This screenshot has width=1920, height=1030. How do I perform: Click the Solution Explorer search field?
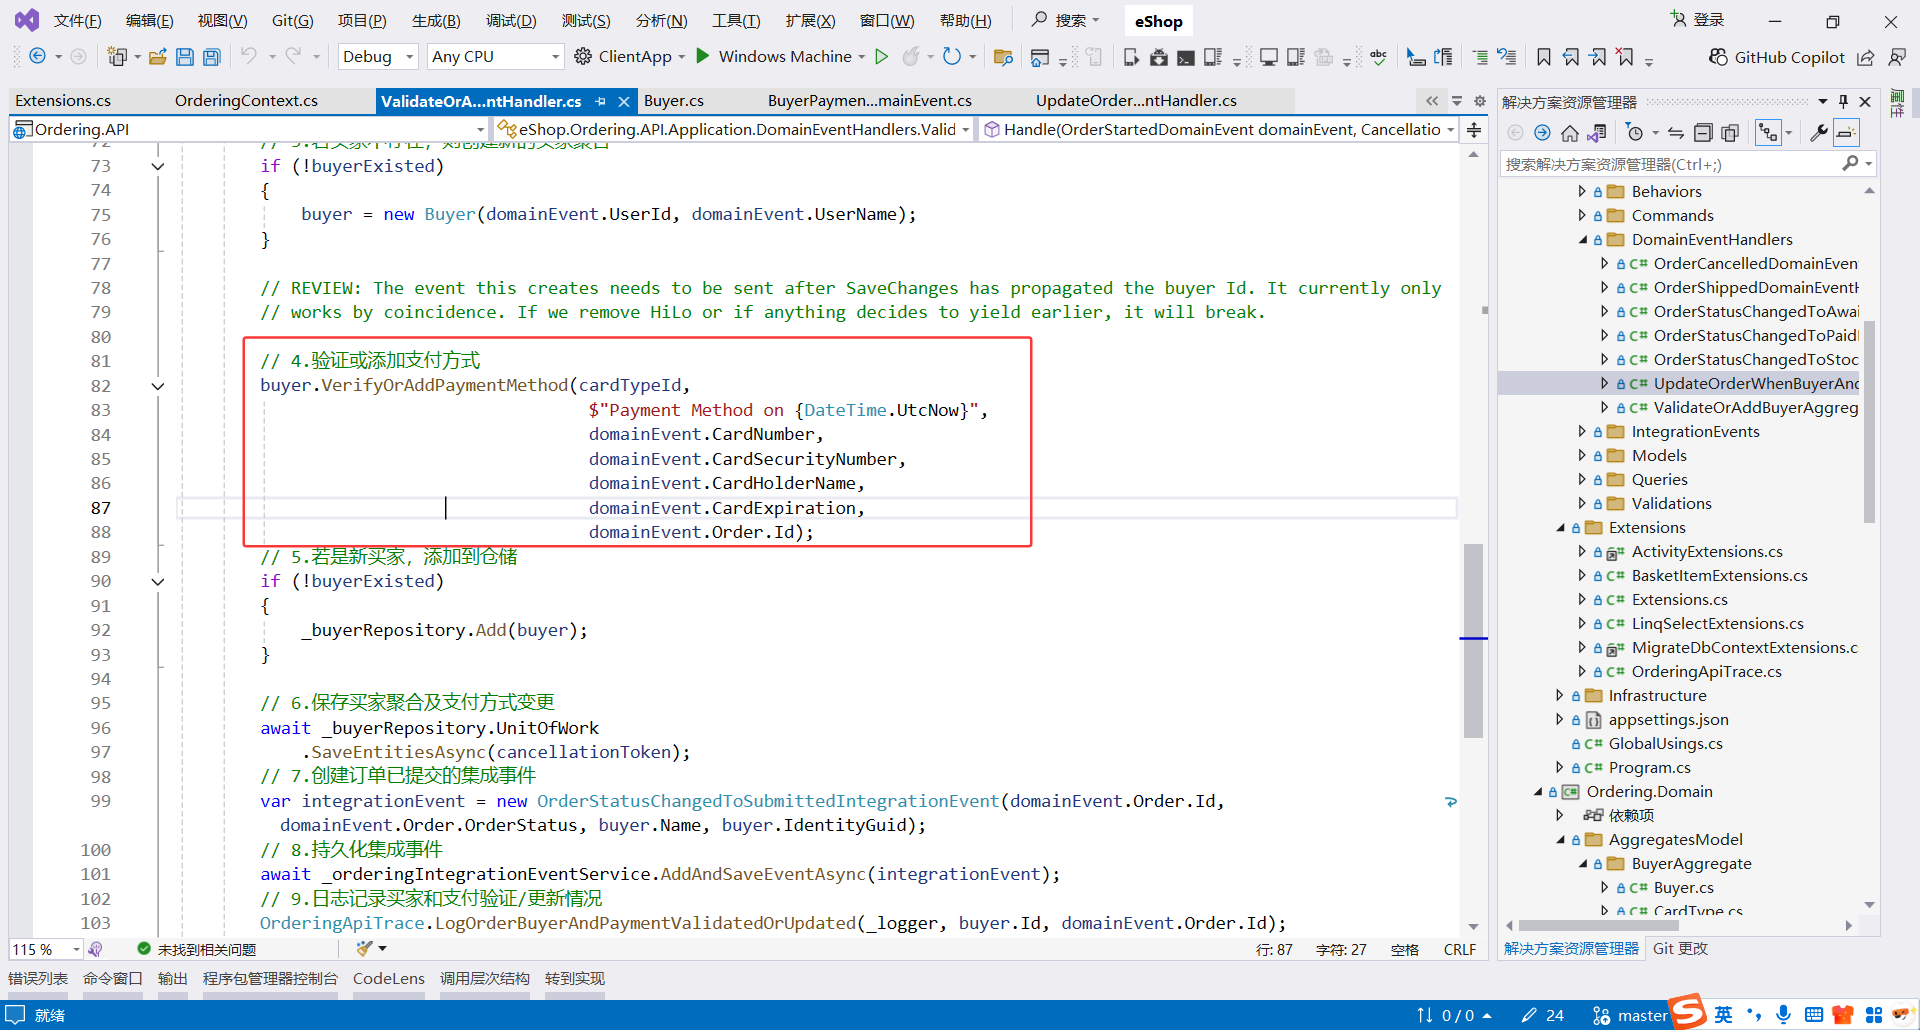(1672, 164)
